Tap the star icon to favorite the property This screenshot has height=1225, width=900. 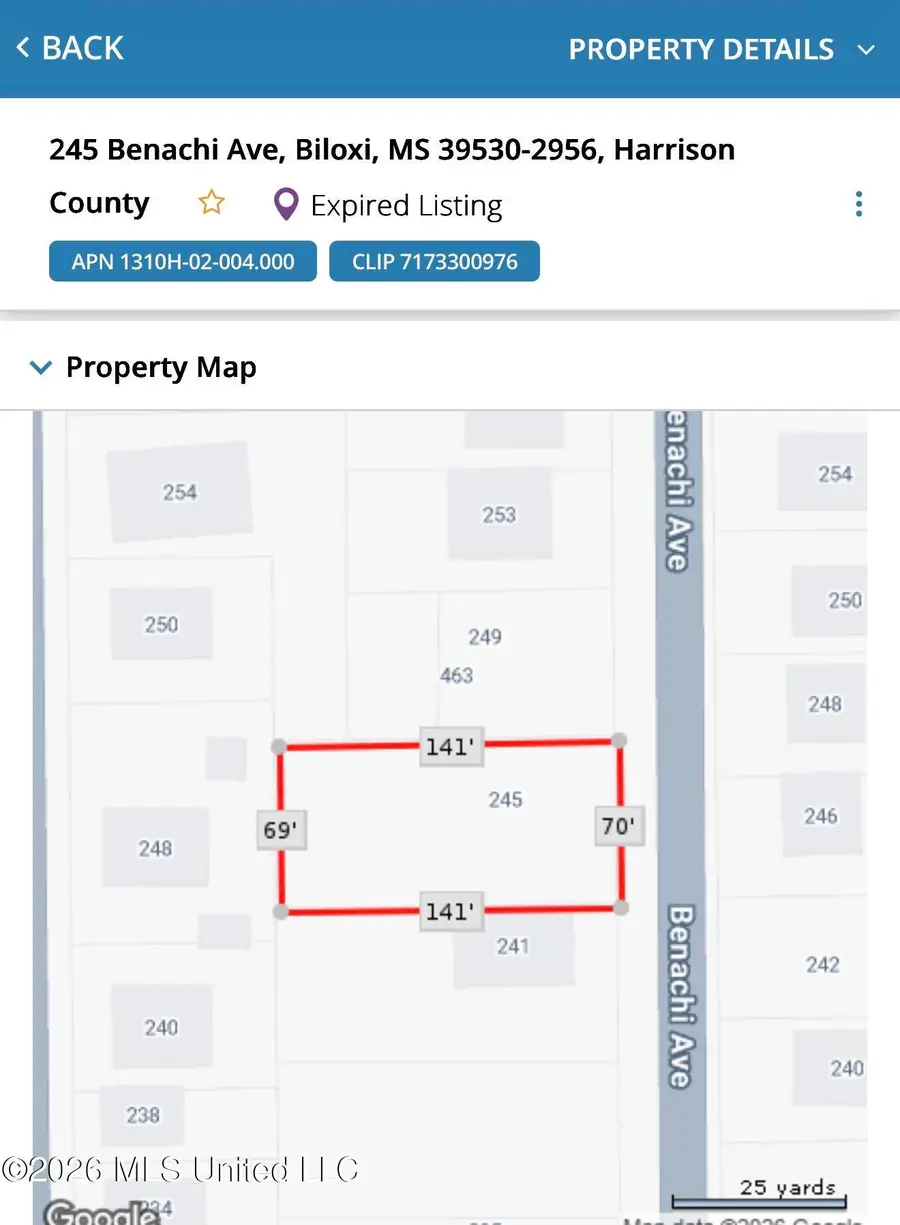(x=211, y=202)
